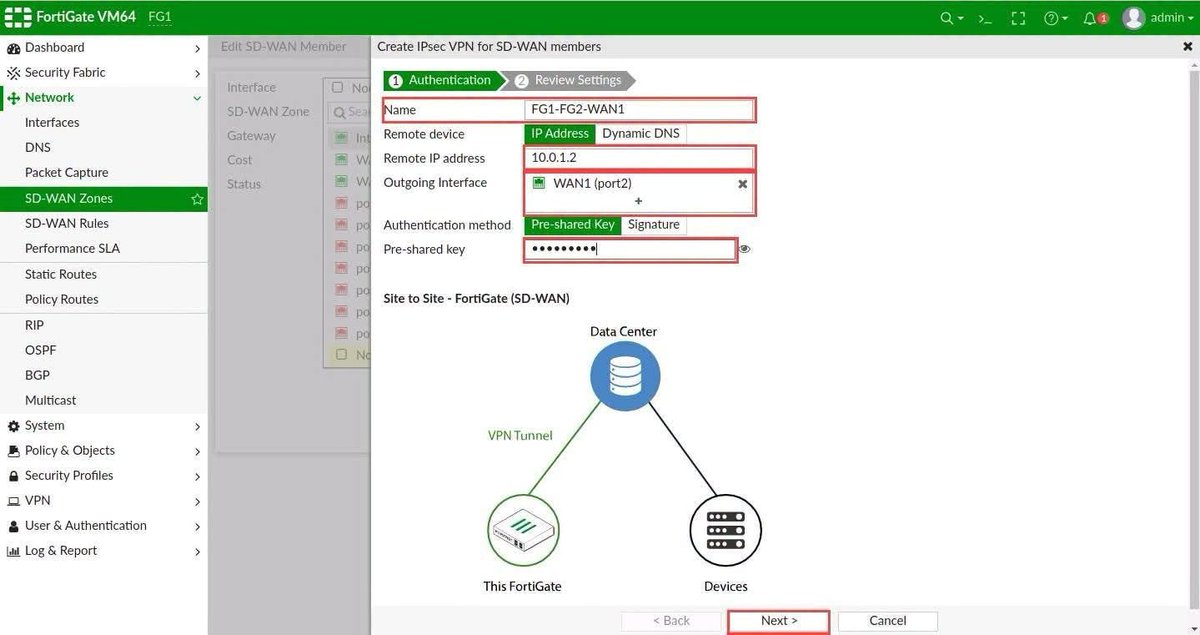Click the FortiGate logo icon
This screenshot has width=1200, height=635.
click(x=17, y=17)
